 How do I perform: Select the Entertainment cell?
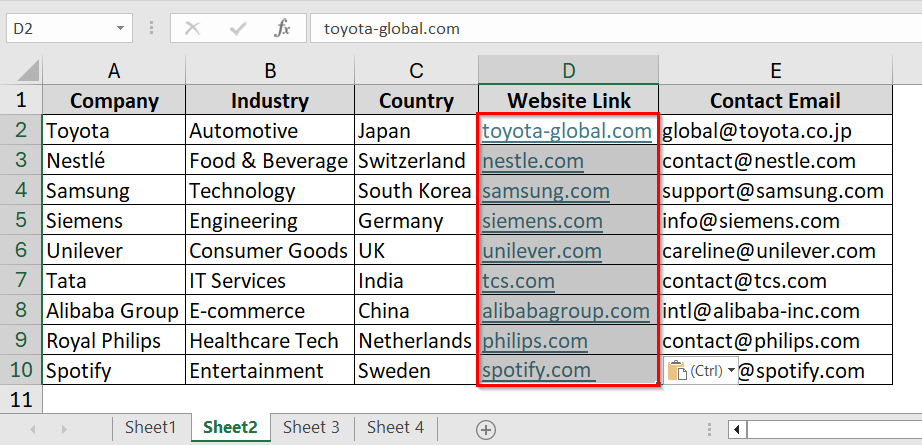click(270, 370)
